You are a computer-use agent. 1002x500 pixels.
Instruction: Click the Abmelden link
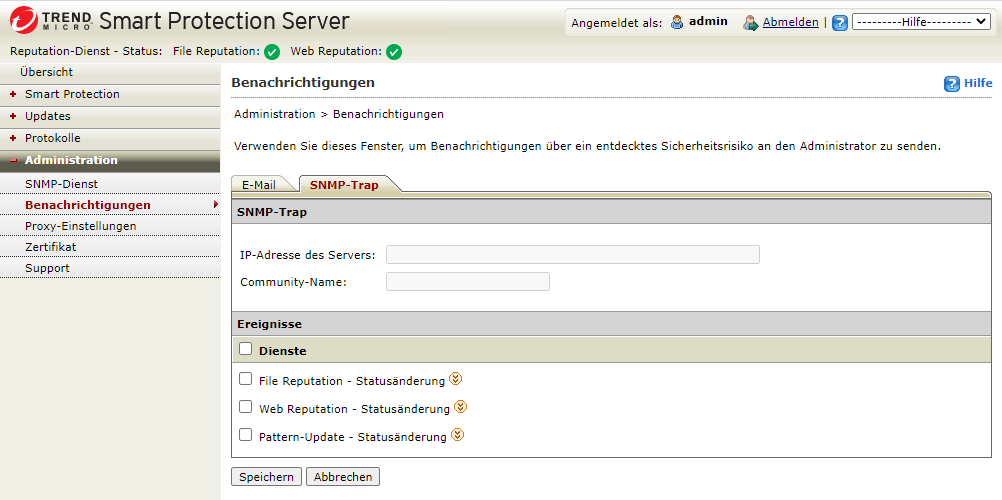pos(790,22)
